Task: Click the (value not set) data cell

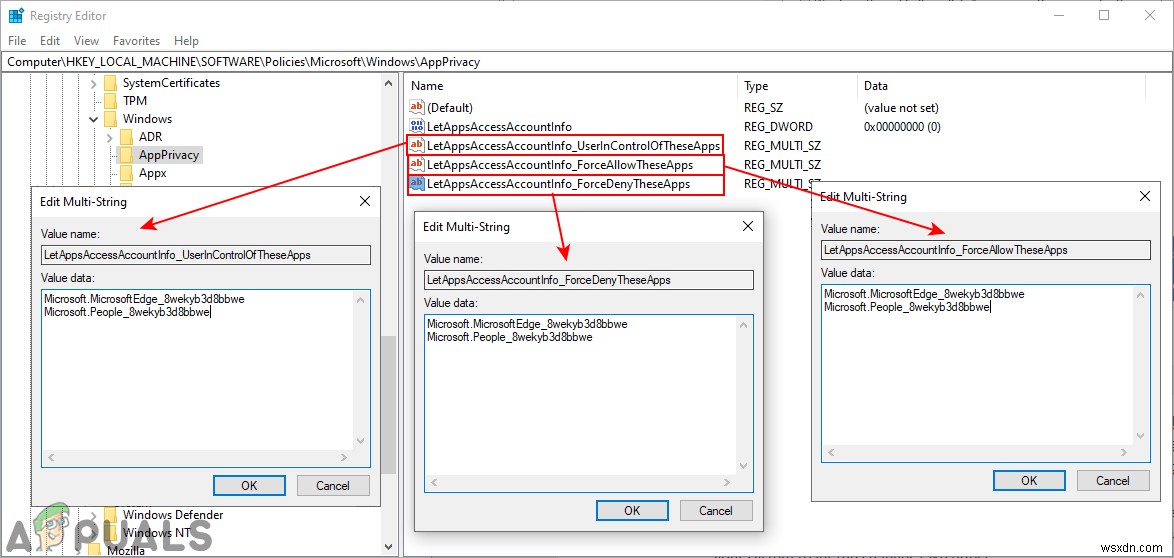Action: pos(901,108)
